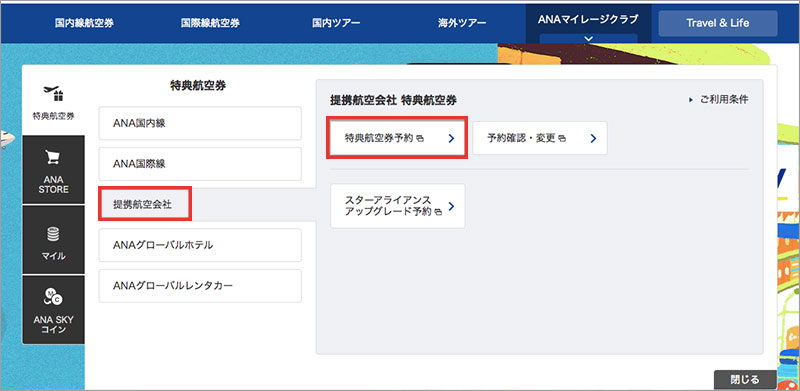Open the 国内ツアー menu

click(336, 23)
